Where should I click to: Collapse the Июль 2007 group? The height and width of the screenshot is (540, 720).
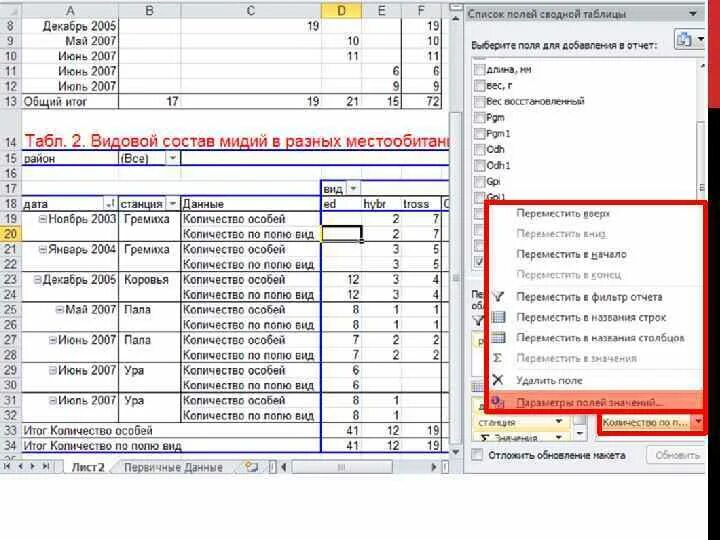[x=53, y=400]
